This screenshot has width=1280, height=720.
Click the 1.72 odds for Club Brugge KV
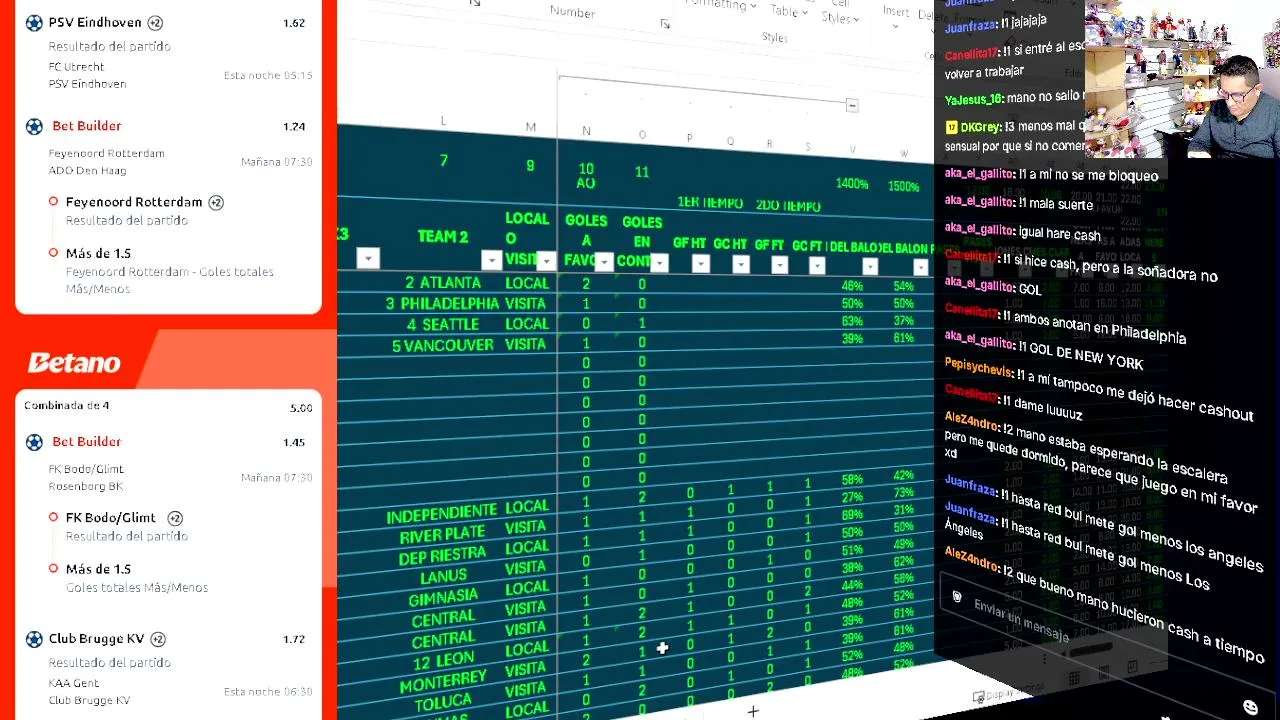(293, 639)
